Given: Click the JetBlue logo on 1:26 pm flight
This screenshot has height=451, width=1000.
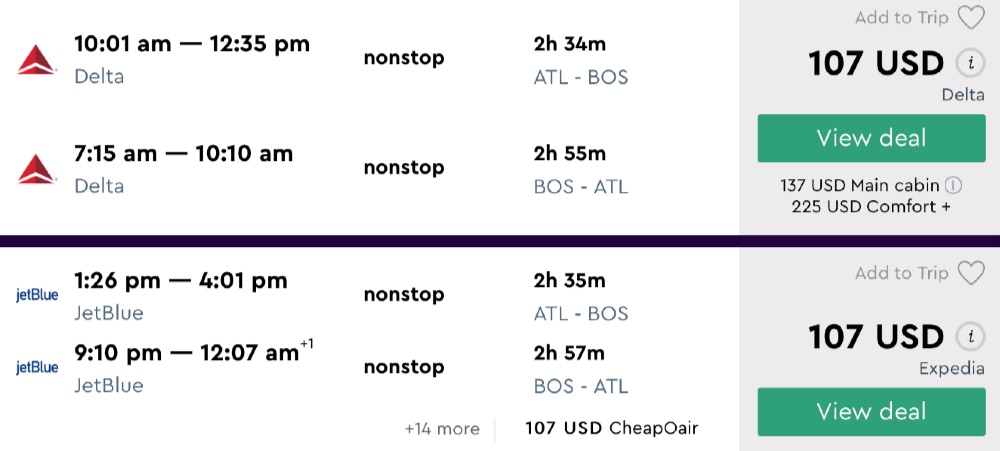Looking at the screenshot, I should click(37, 295).
